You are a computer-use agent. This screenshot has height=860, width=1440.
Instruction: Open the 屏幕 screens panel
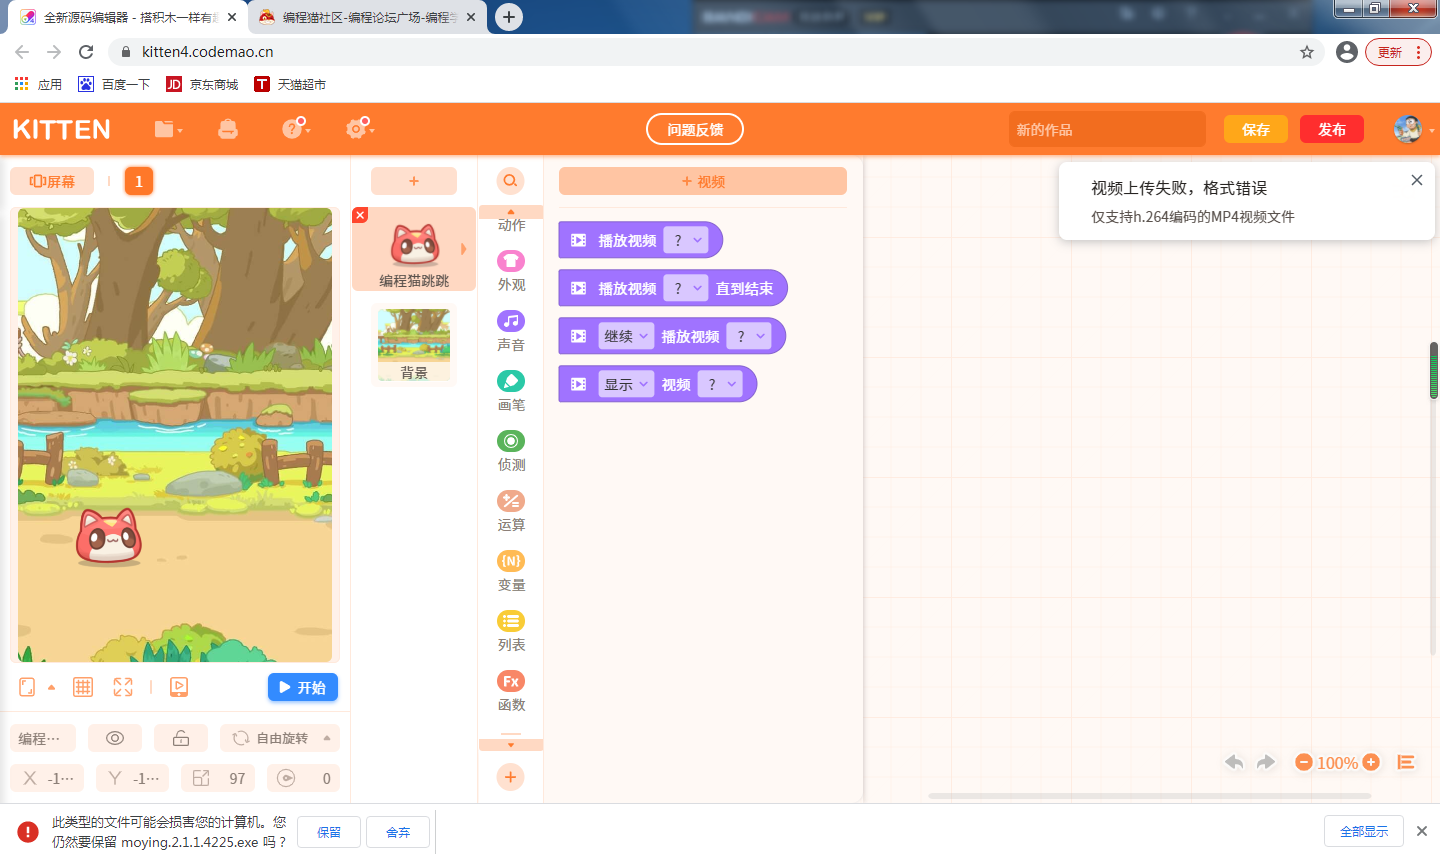[52, 181]
